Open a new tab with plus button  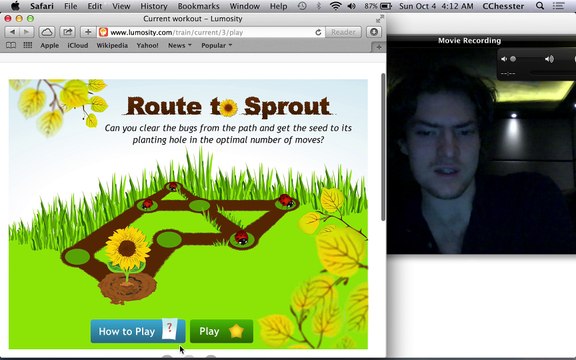(x=379, y=47)
